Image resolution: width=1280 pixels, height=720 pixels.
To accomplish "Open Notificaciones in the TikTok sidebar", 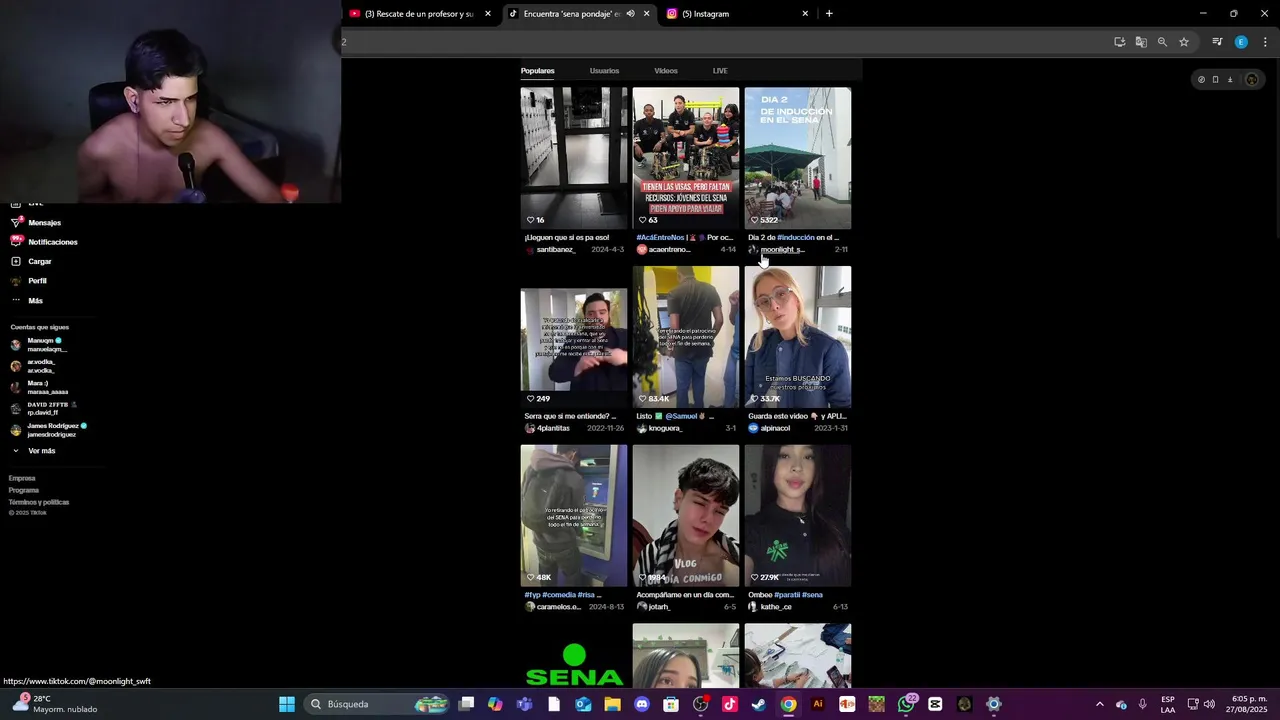I will click(44, 242).
